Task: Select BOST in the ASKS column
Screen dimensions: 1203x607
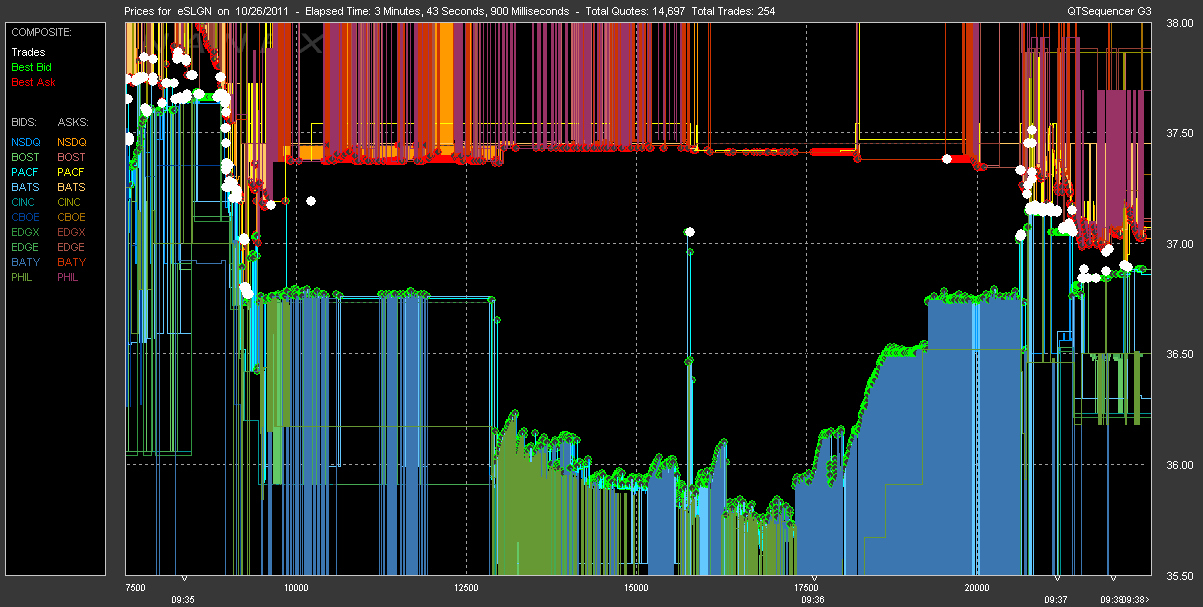Action: click(72, 157)
